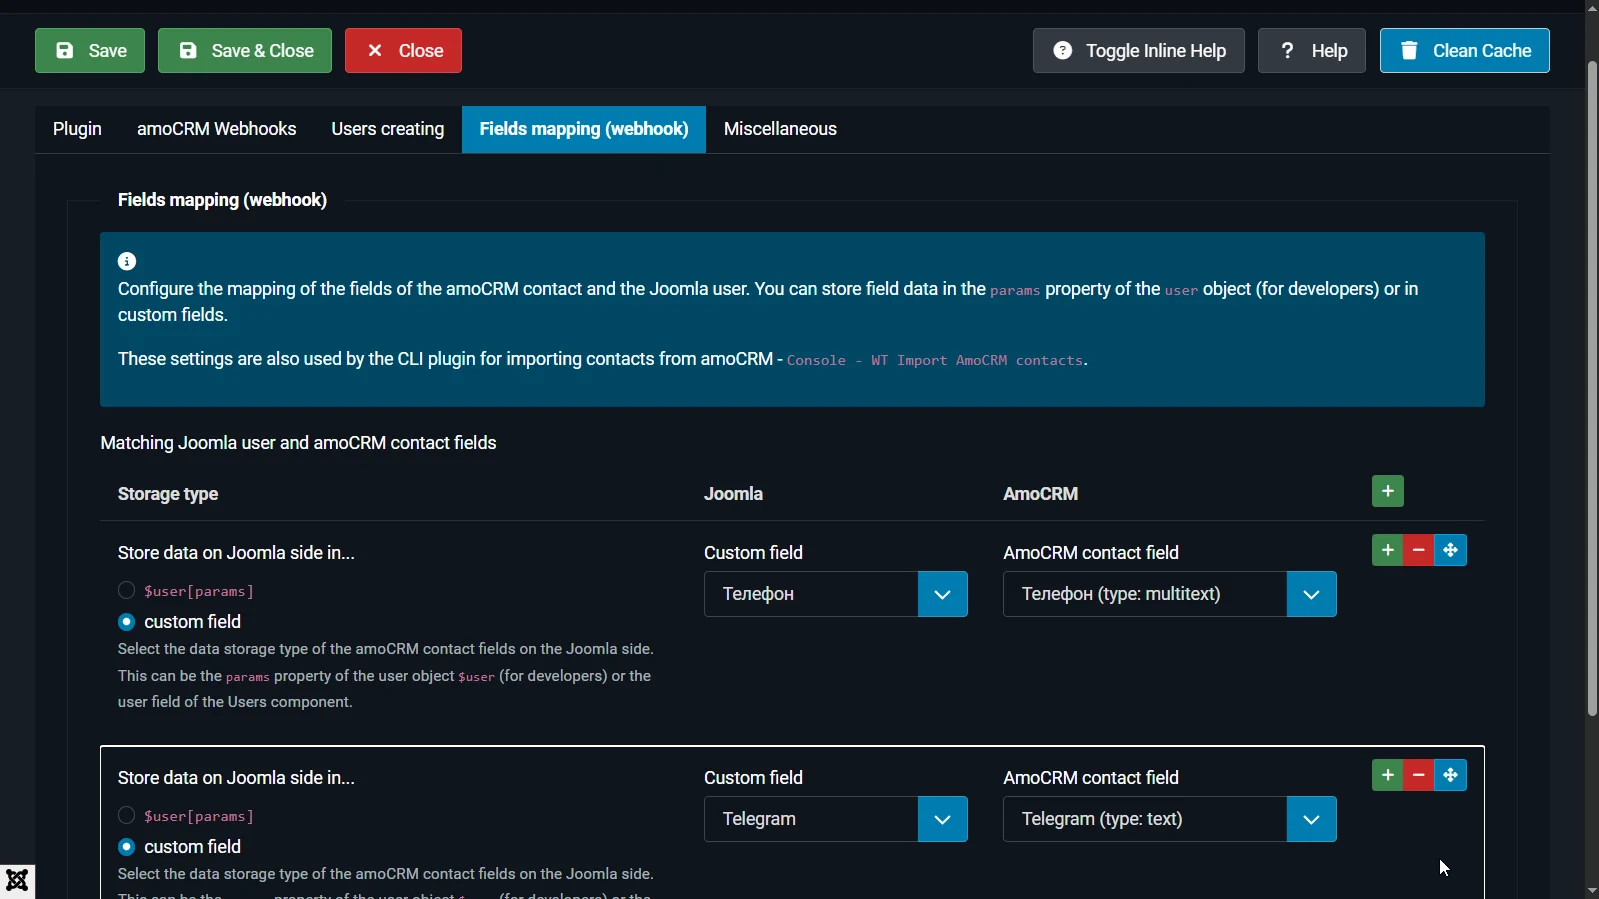
Task: Remove the Телефон mapping row with minus icon
Action: (x=1419, y=550)
